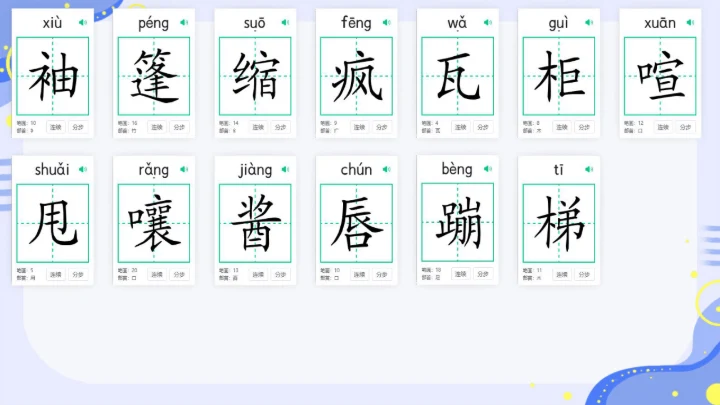Click 连续 button under the 嚷 character
The image size is (720, 405).
[x=157, y=274]
